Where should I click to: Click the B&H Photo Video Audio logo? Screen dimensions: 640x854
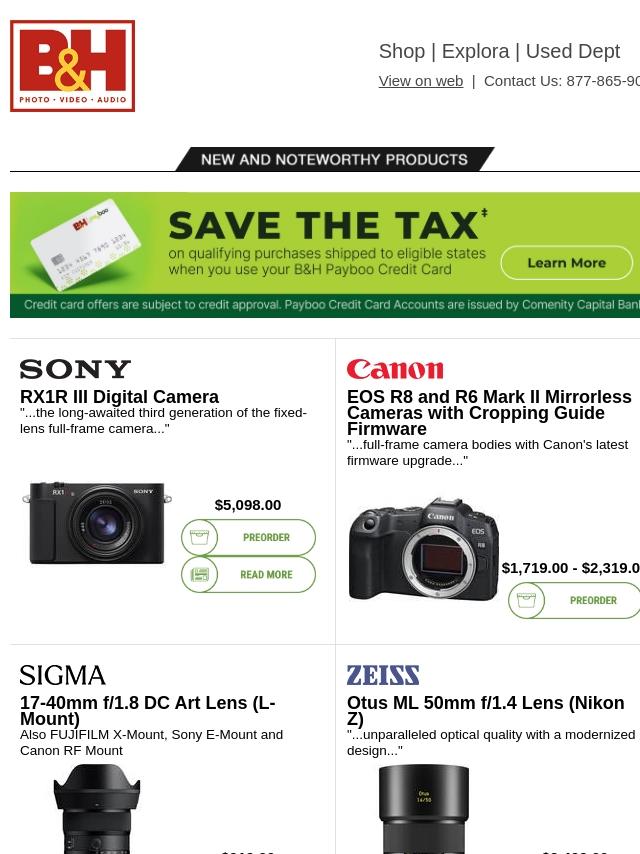coord(72,66)
